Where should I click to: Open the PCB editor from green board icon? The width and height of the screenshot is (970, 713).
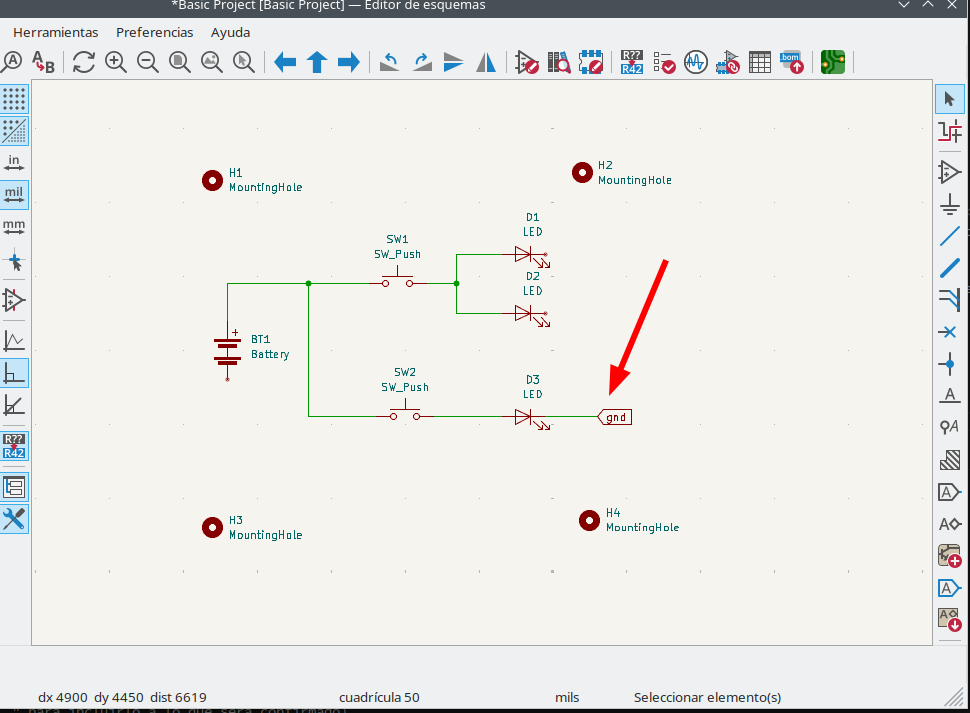click(x=833, y=62)
